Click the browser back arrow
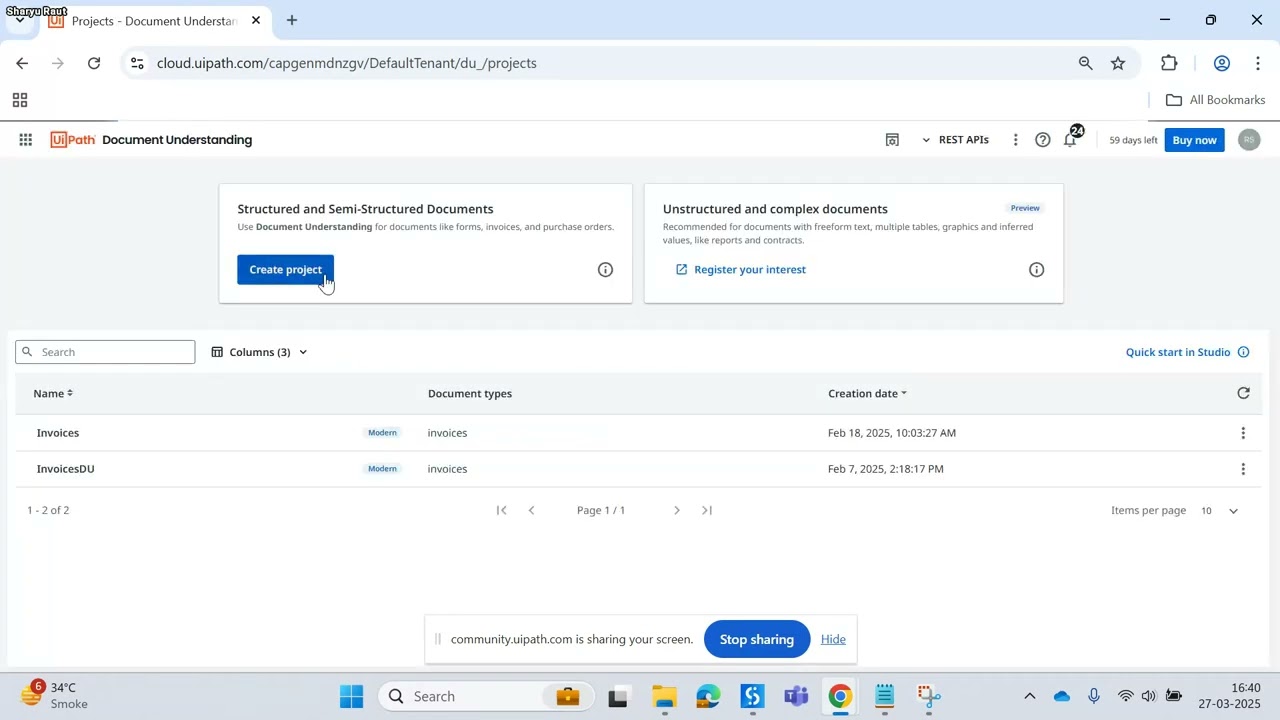This screenshot has width=1280, height=720. tap(22, 63)
